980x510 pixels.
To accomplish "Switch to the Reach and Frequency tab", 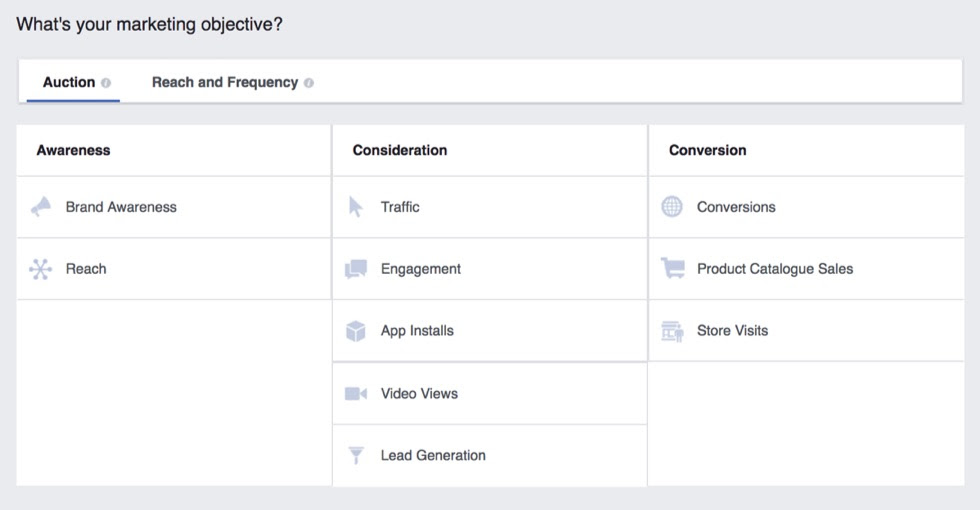I will 232,82.
